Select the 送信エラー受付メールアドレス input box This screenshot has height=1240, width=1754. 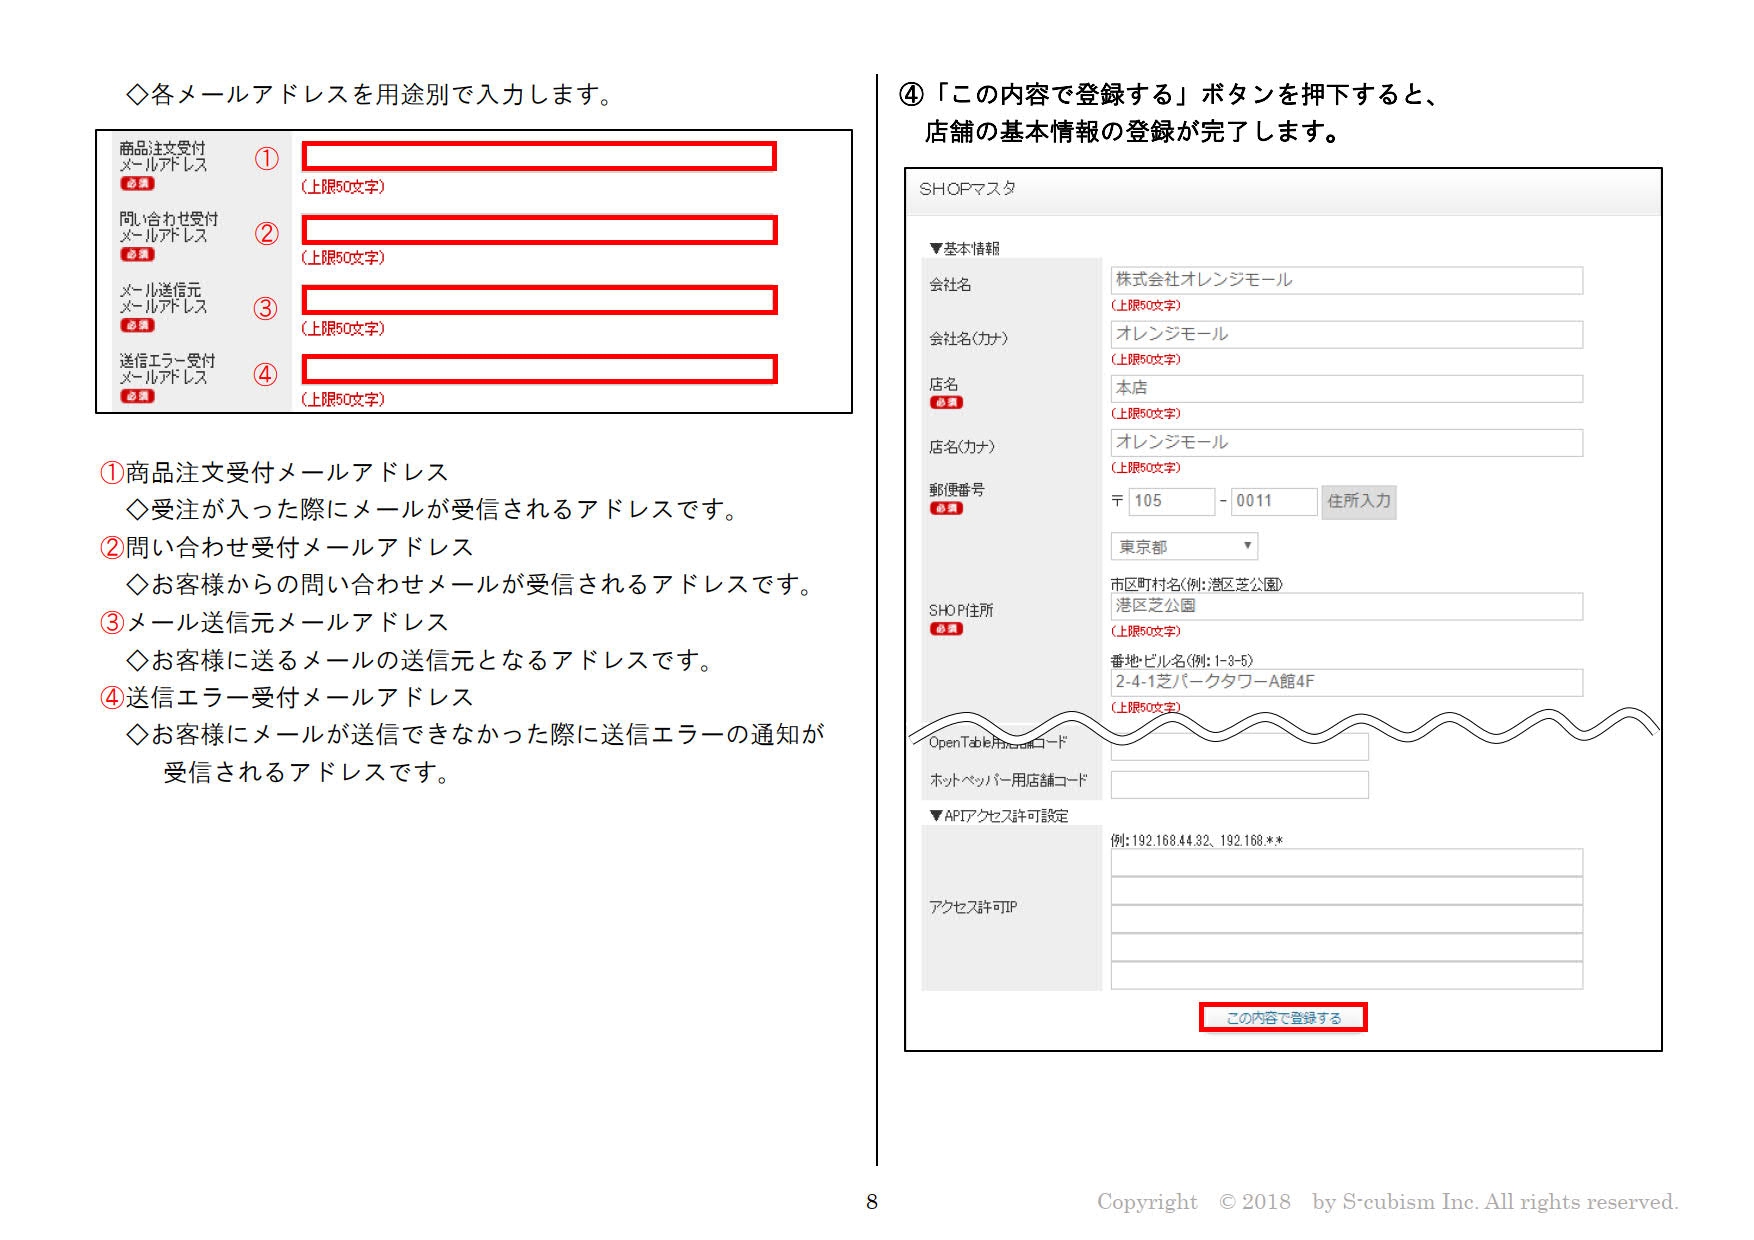(x=539, y=370)
